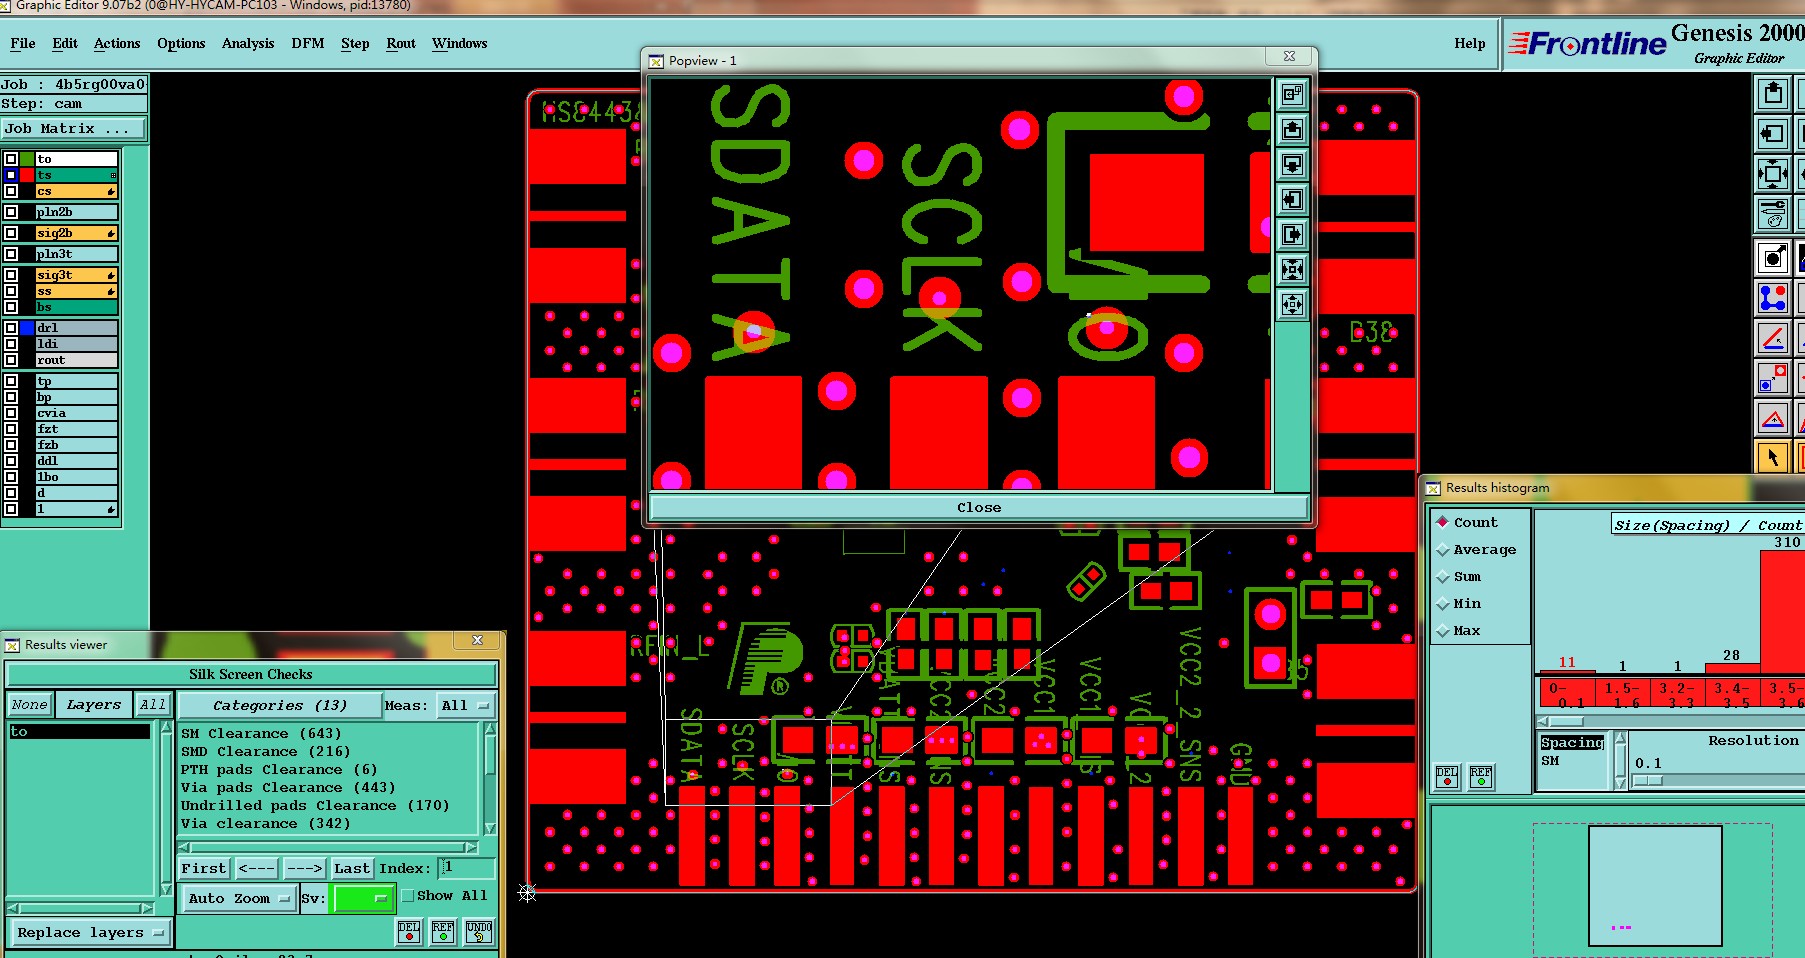Viewport: 1805px width, 958px height.
Task: Select the feature highlight circle-arrow tool
Action: (1773, 258)
